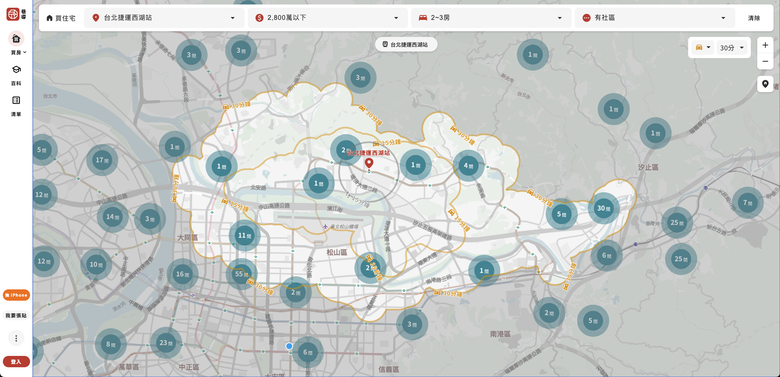The image size is (780, 377).
Task: Click the 中正區 district label
Action: click(189, 368)
